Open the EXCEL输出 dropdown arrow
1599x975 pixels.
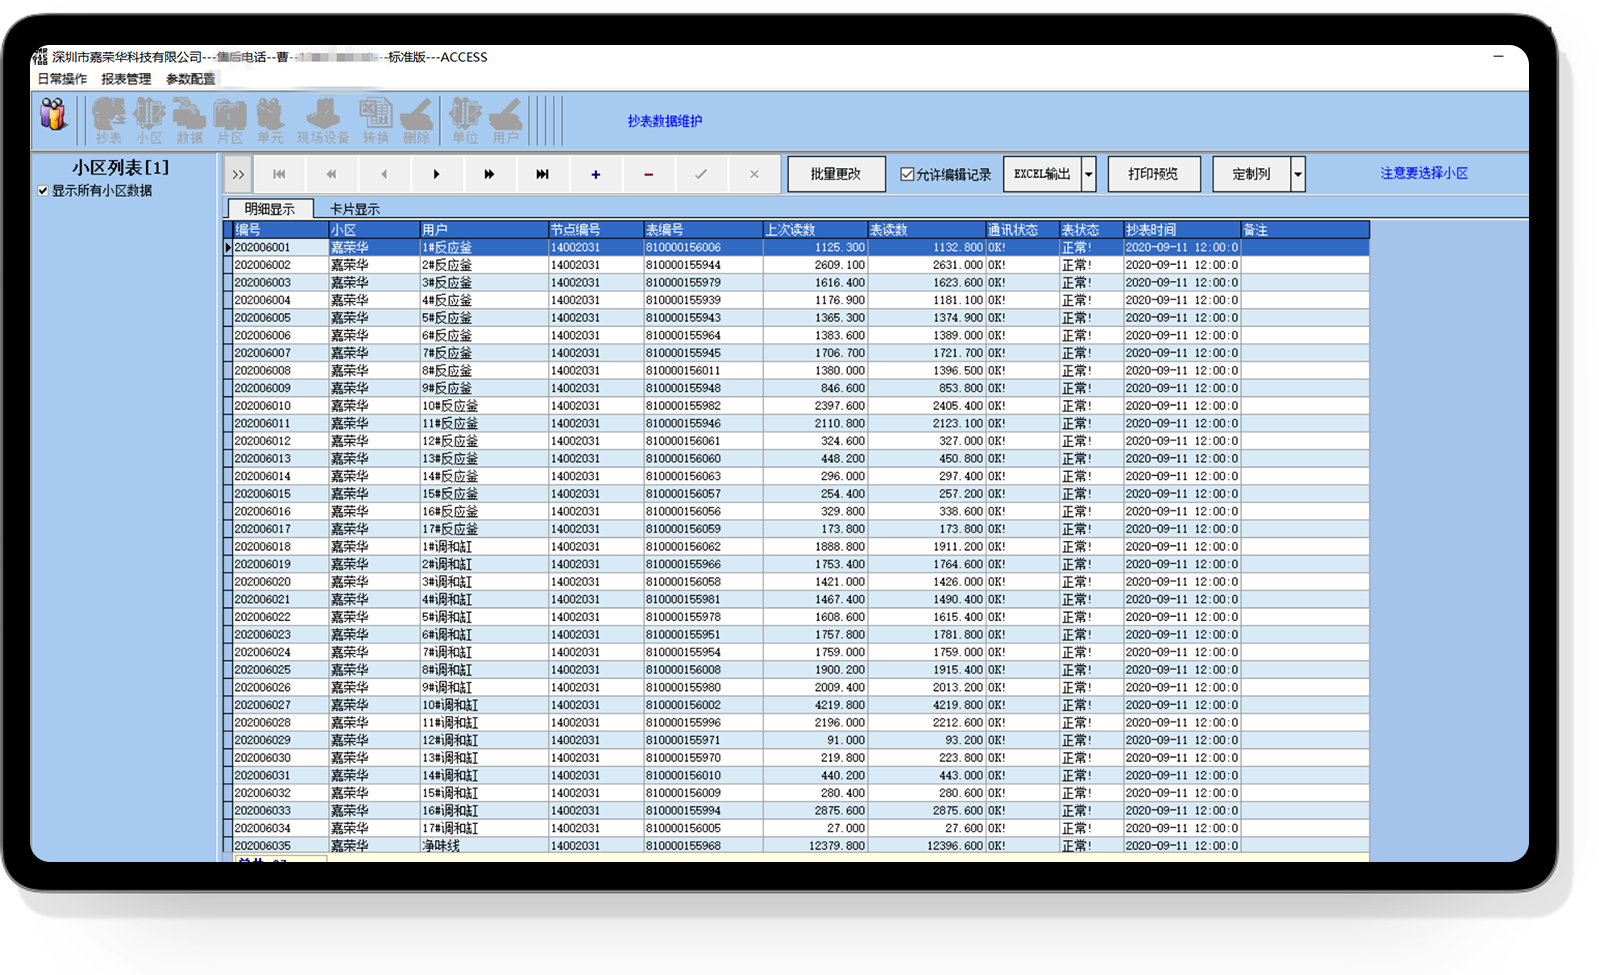click(x=1089, y=174)
